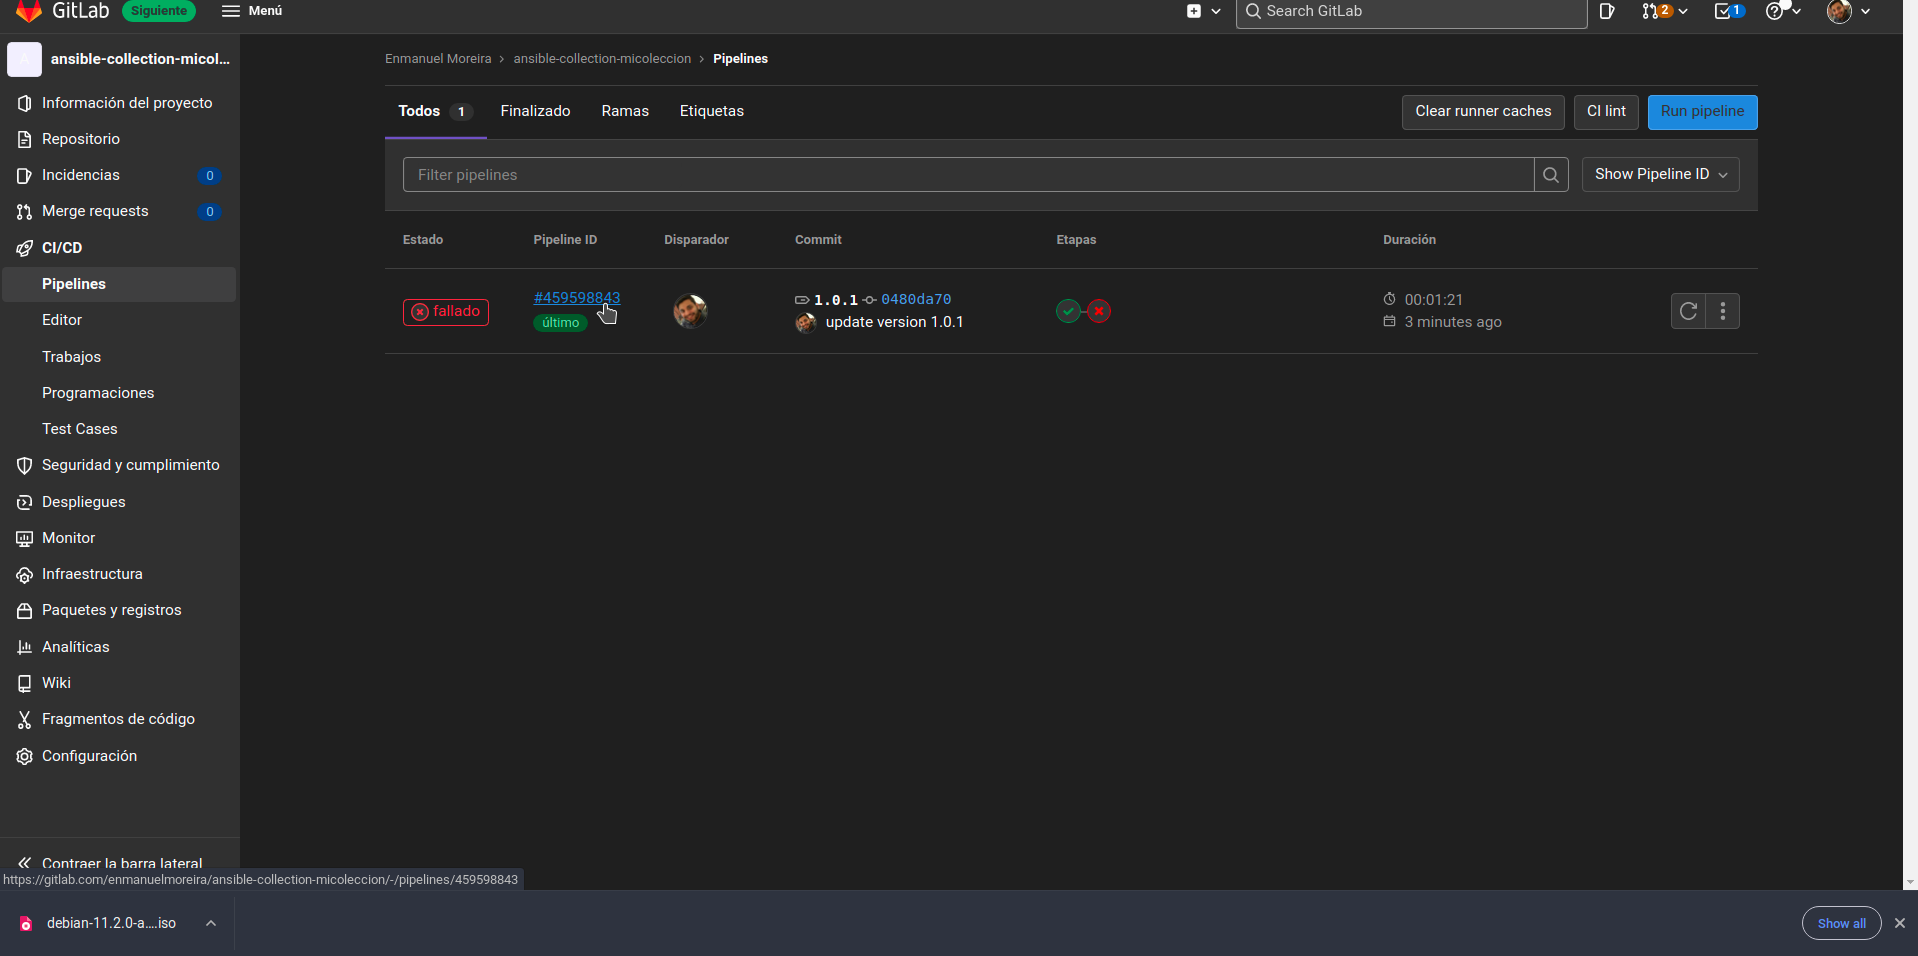
Task: Click the trigger user avatar
Action: tap(690, 311)
